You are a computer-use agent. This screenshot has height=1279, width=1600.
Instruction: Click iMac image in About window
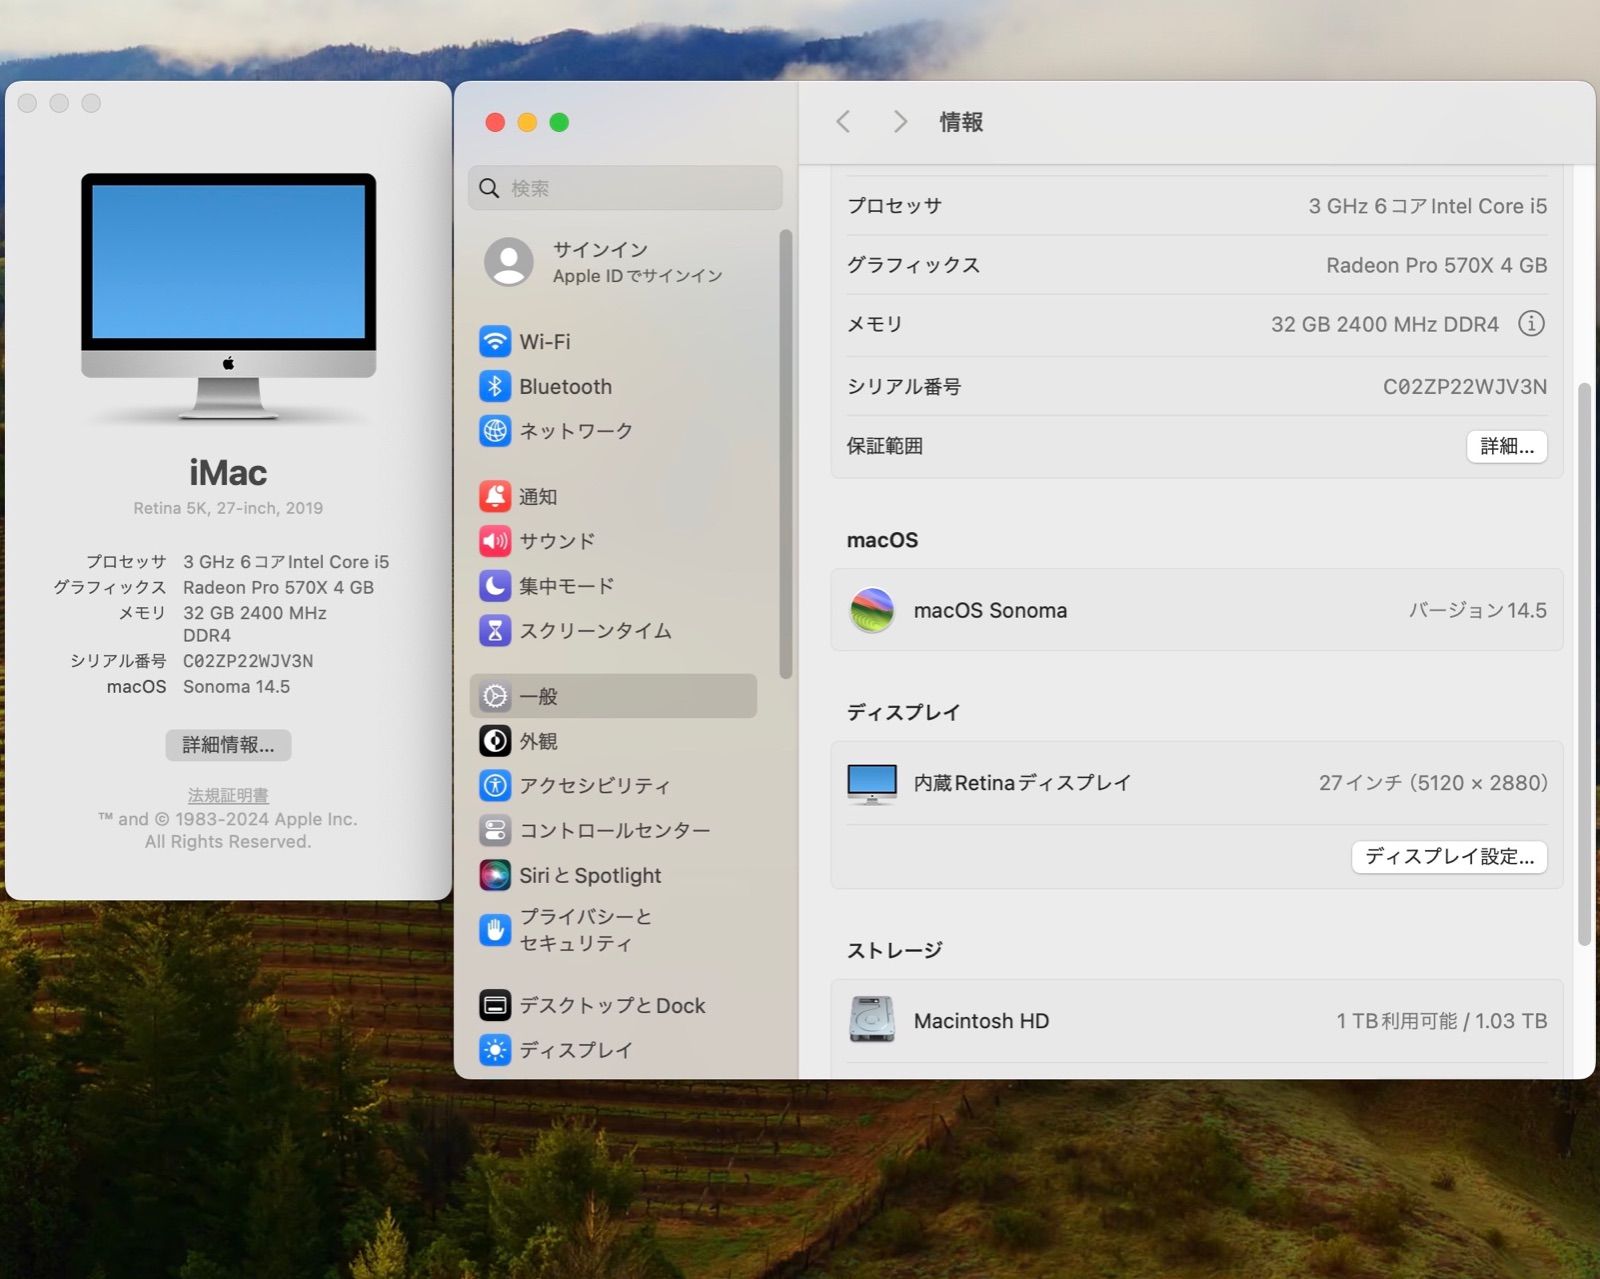pos(229,296)
